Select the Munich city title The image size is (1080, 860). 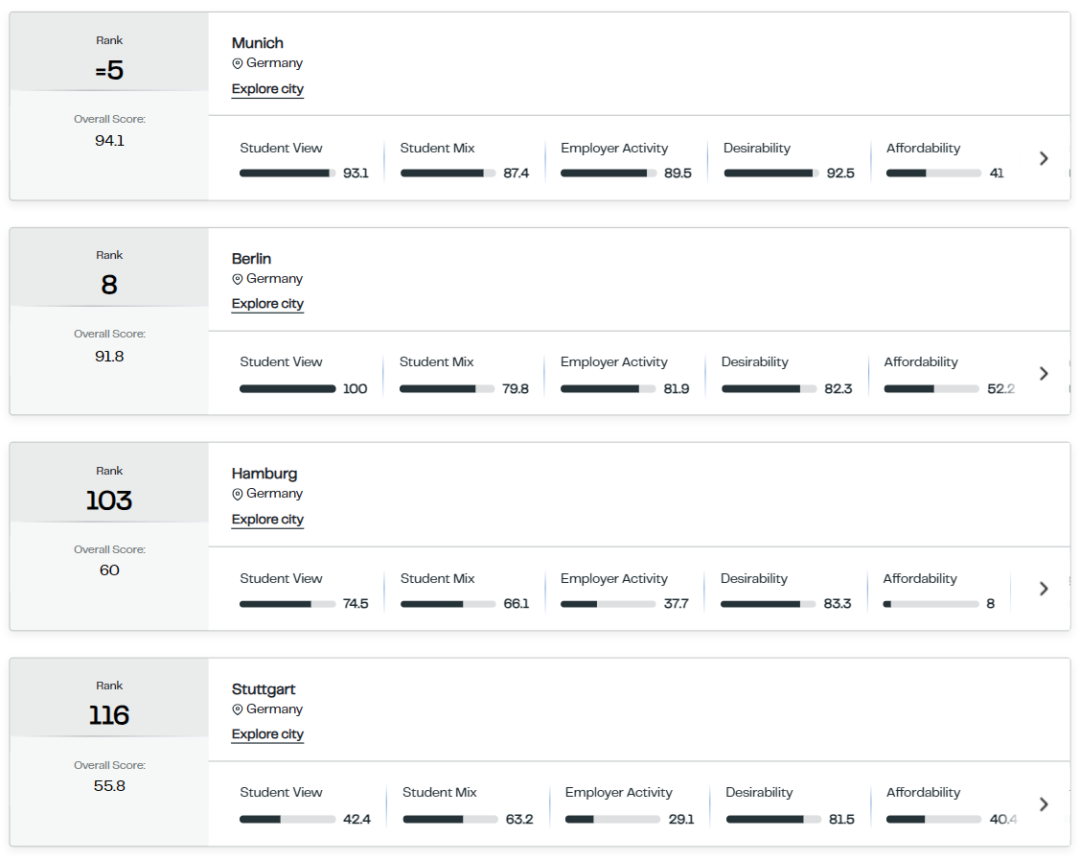coord(258,43)
